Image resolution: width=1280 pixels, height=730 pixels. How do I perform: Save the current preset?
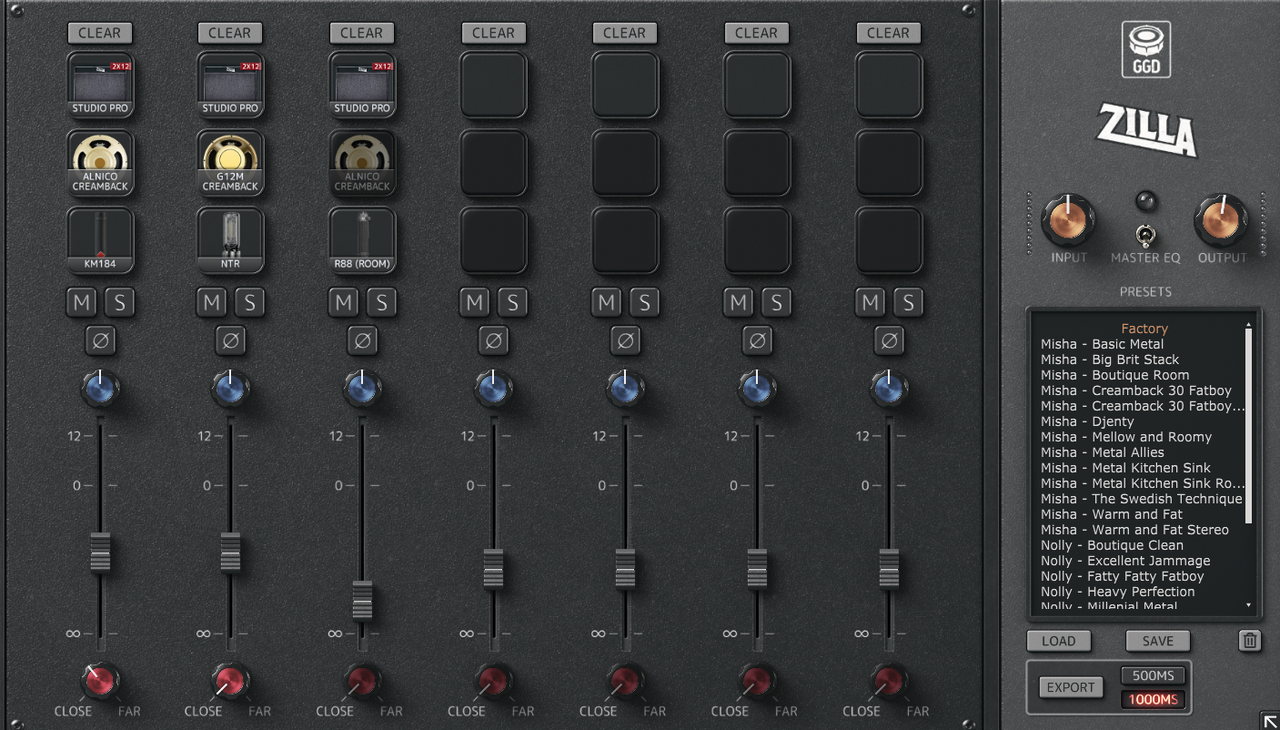pos(1158,641)
